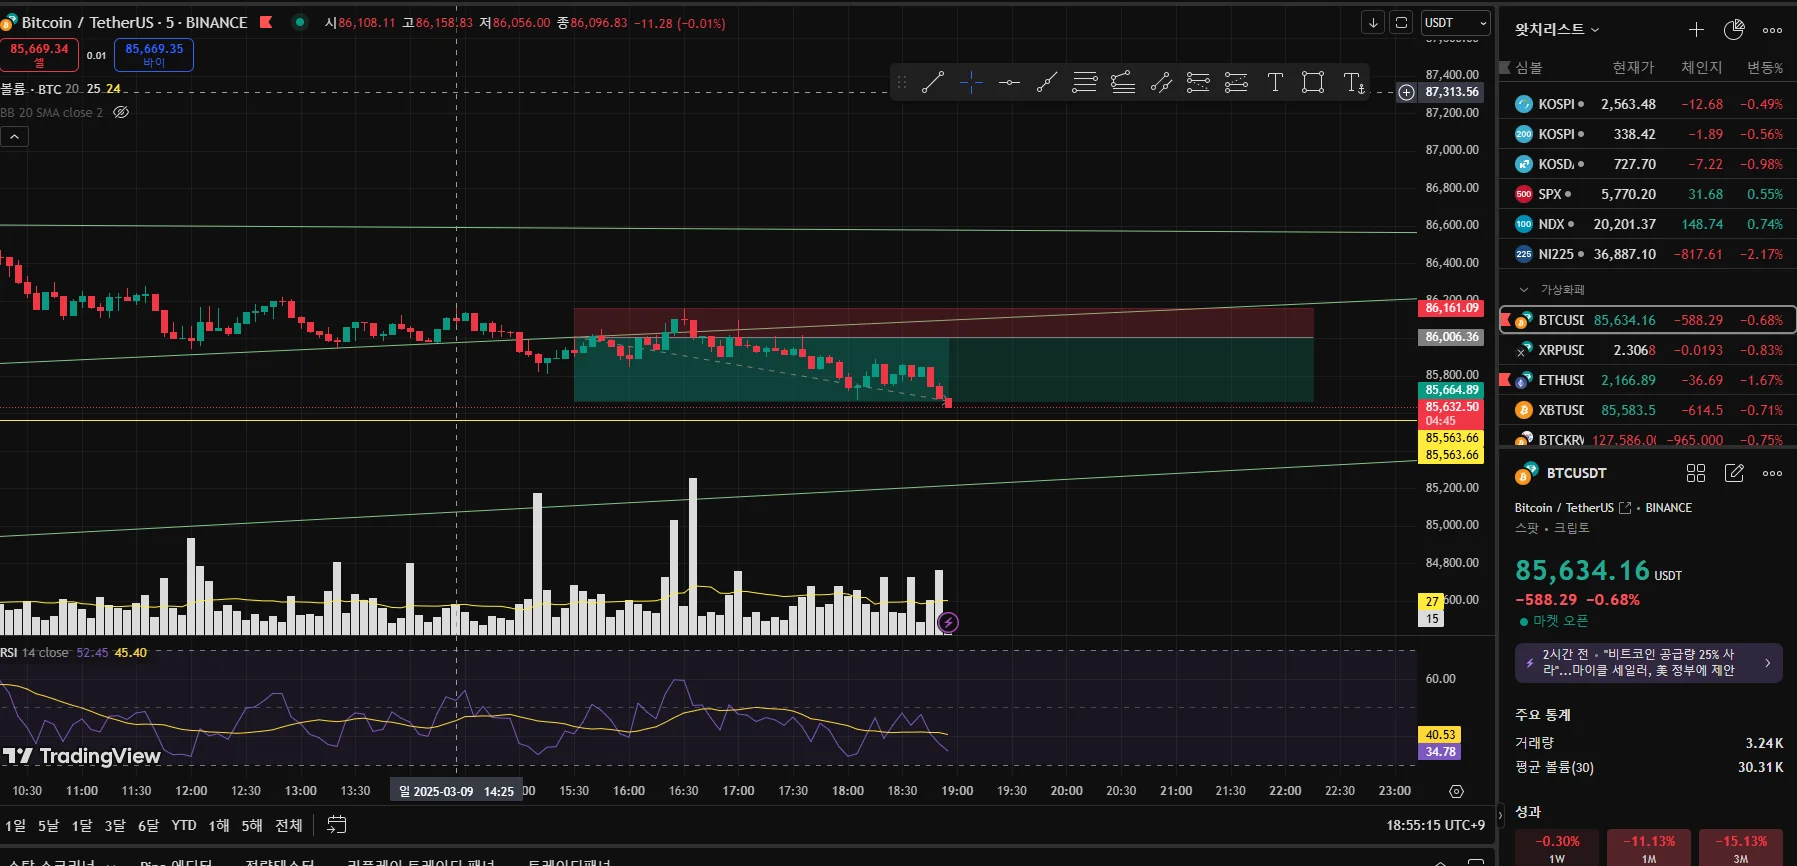Select the parallel channel drawing tool
The width and height of the screenshot is (1797, 866).
pyautogui.click(x=1161, y=83)
